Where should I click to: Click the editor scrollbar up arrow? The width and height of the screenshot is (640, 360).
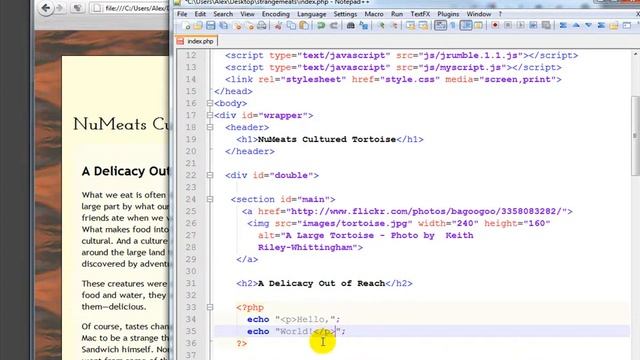coord(635,54)
